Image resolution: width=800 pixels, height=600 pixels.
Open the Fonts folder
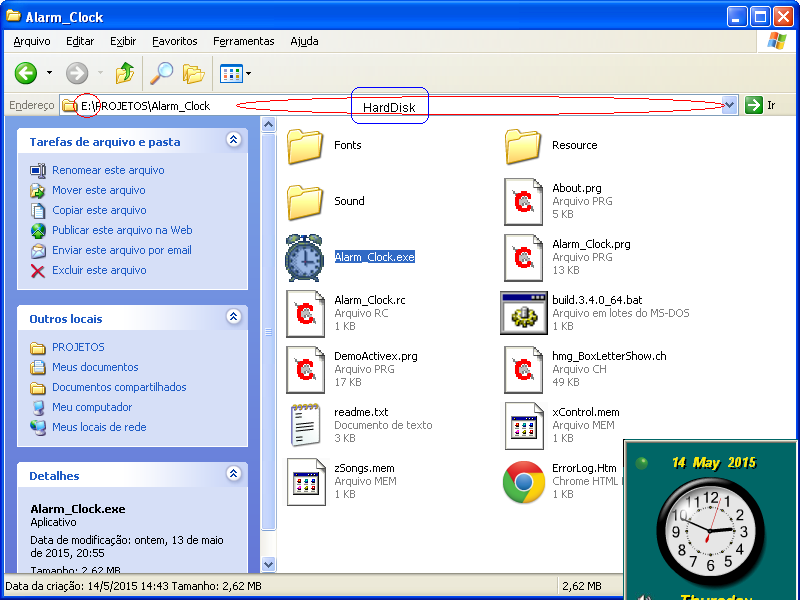305,146
